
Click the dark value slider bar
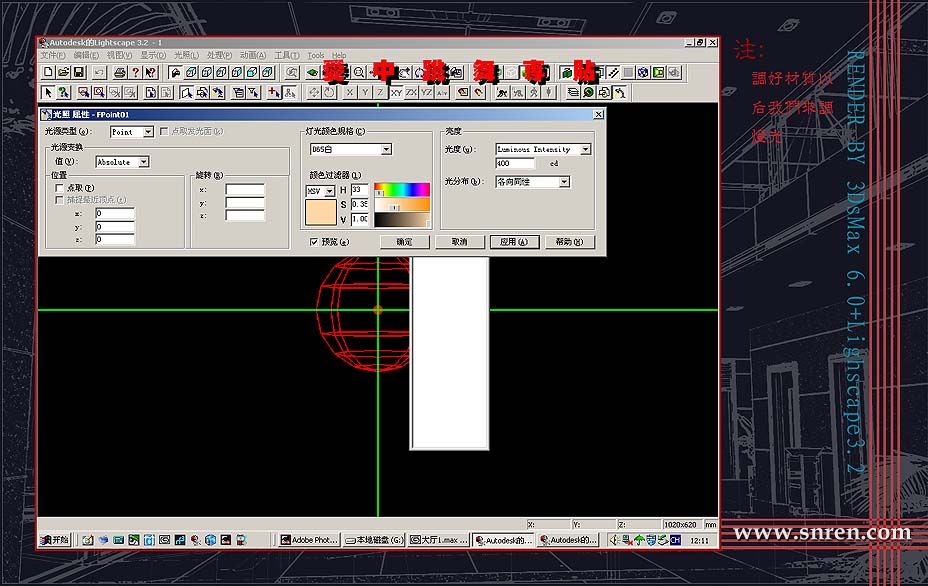pos(402,220)
